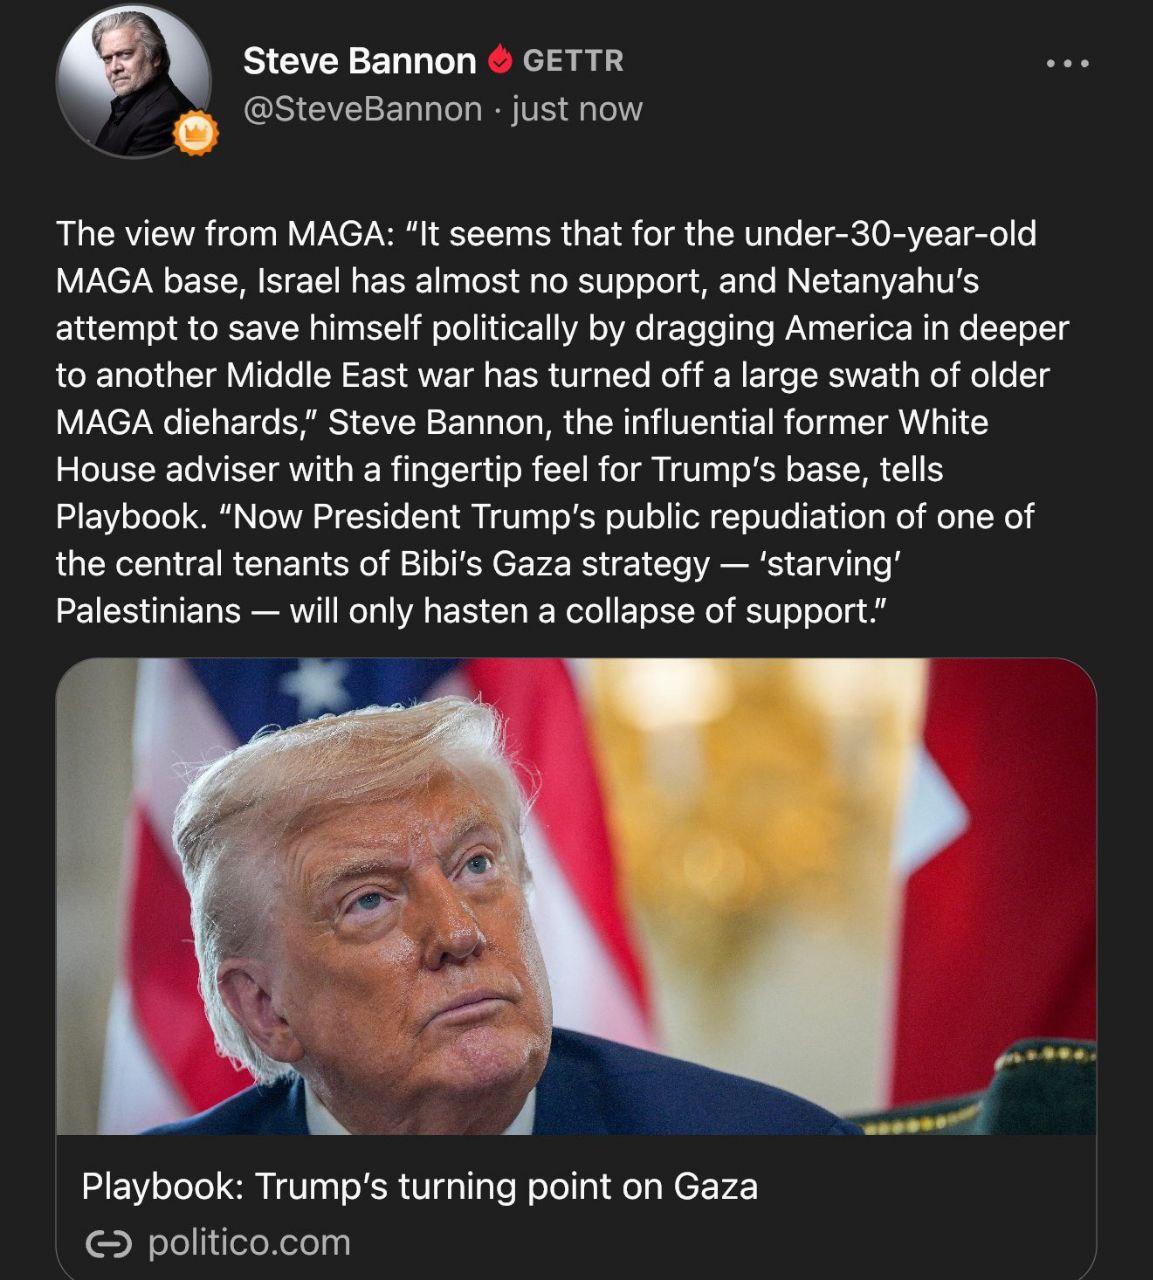Click the chain link icon beside politico.com

pyautogui.click(x=108, y=1244)
